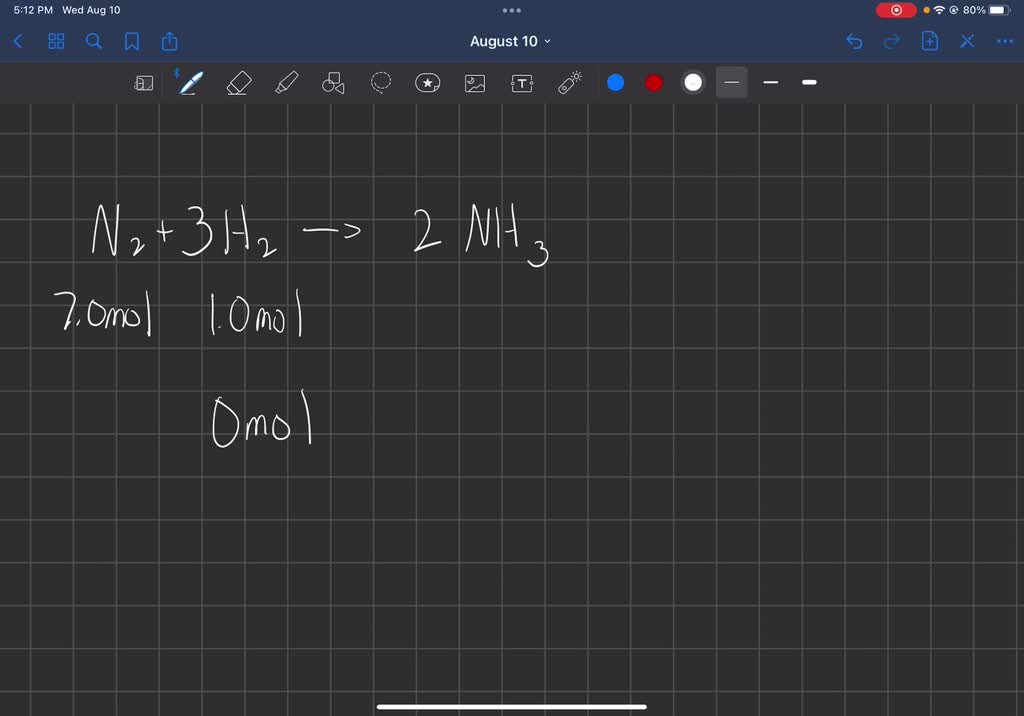Select the Text box tool
The height and width of the screenshot is (716, 1024).
[522, 83]
